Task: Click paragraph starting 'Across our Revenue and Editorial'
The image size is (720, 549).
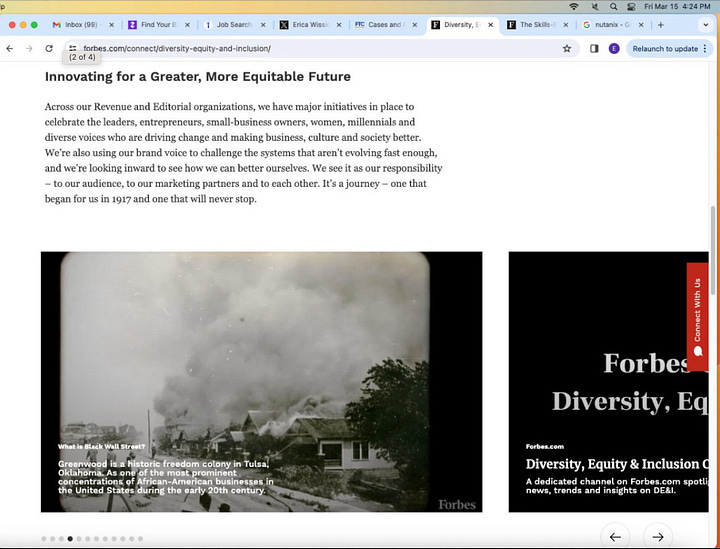Action: pos(243,153)
